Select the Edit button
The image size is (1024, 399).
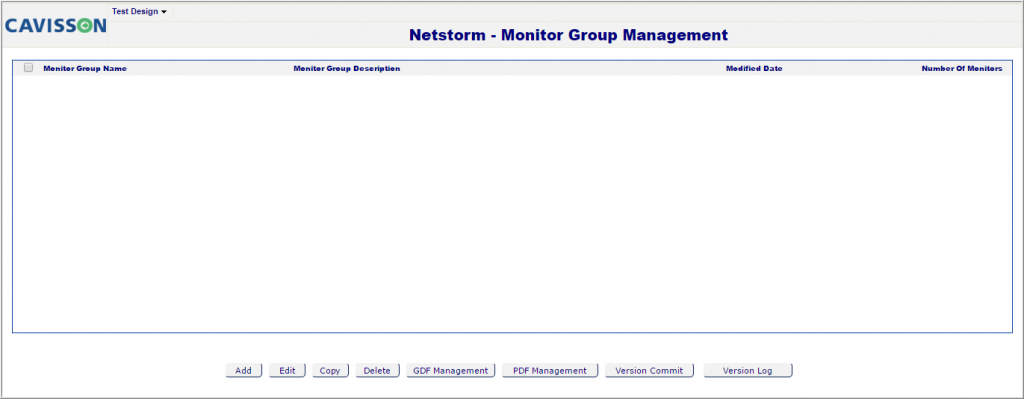[287, 370]
